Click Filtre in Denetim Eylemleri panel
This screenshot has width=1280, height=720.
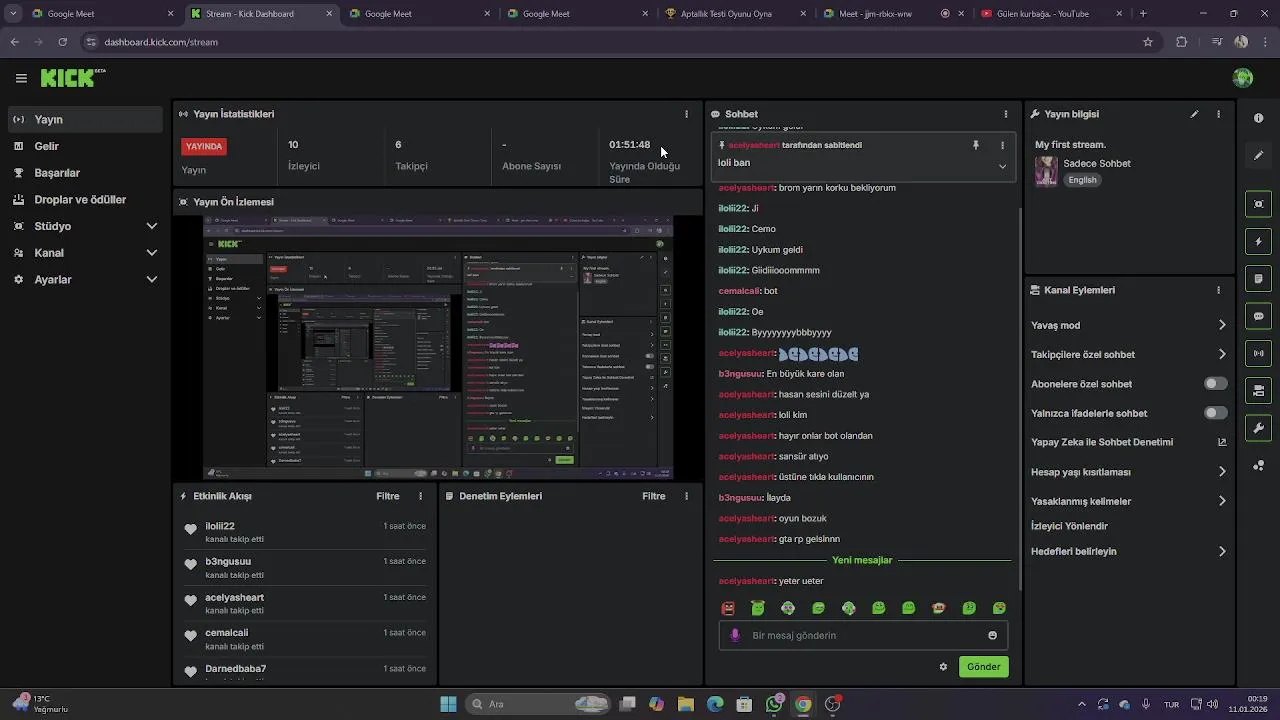point(654,496)
